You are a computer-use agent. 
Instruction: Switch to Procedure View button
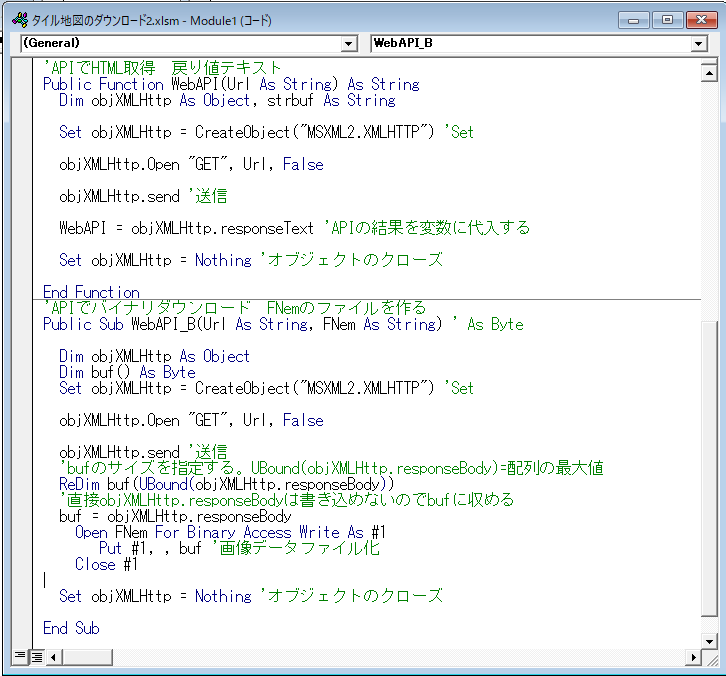pos(20,656)
